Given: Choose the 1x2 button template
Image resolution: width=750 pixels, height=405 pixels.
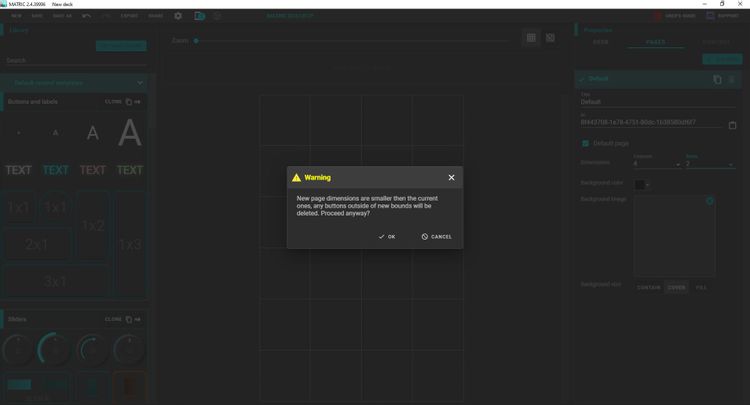Looking at the screenshot, I should point(93,226).
